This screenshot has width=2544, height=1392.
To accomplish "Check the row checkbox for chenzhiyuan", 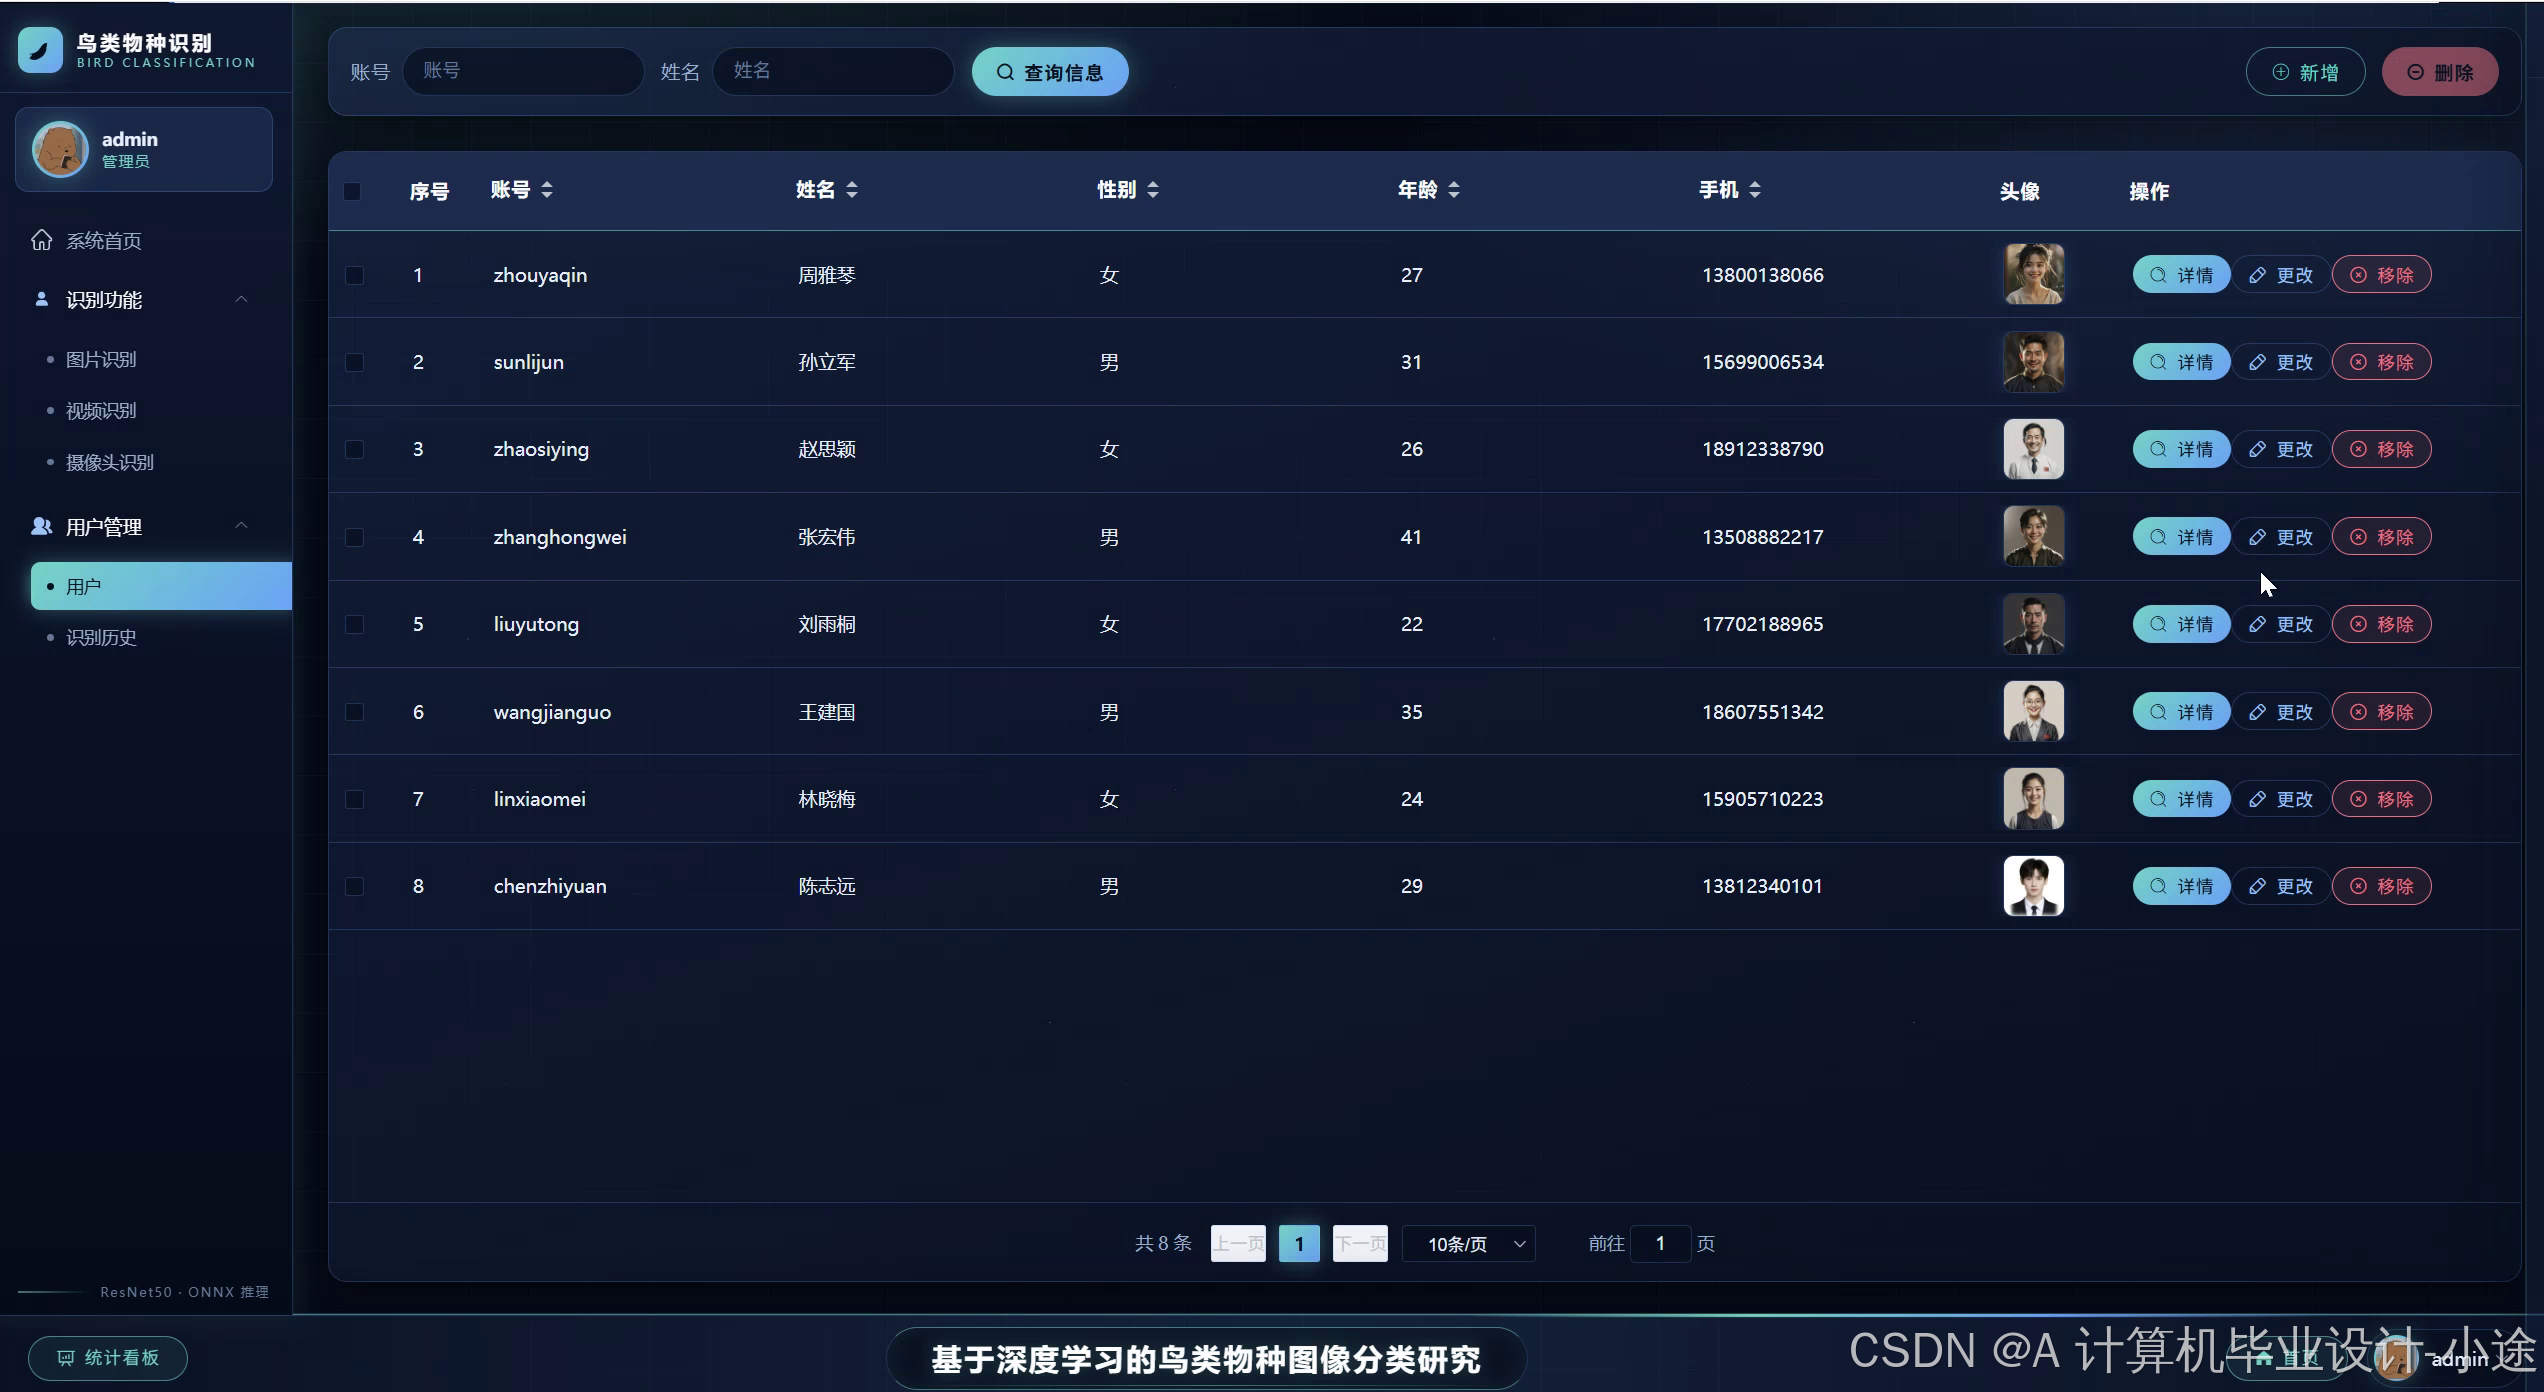I will click(354, 886).
